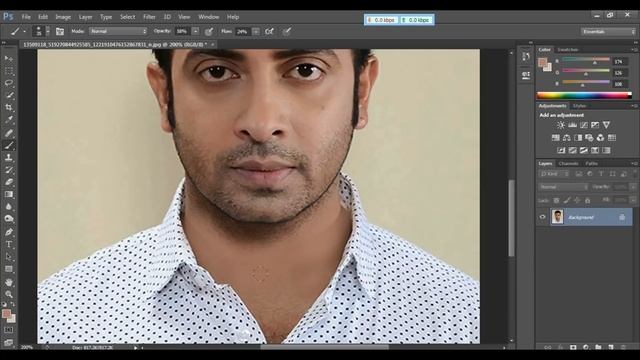Select the Brush tool in toolbox

9,145
